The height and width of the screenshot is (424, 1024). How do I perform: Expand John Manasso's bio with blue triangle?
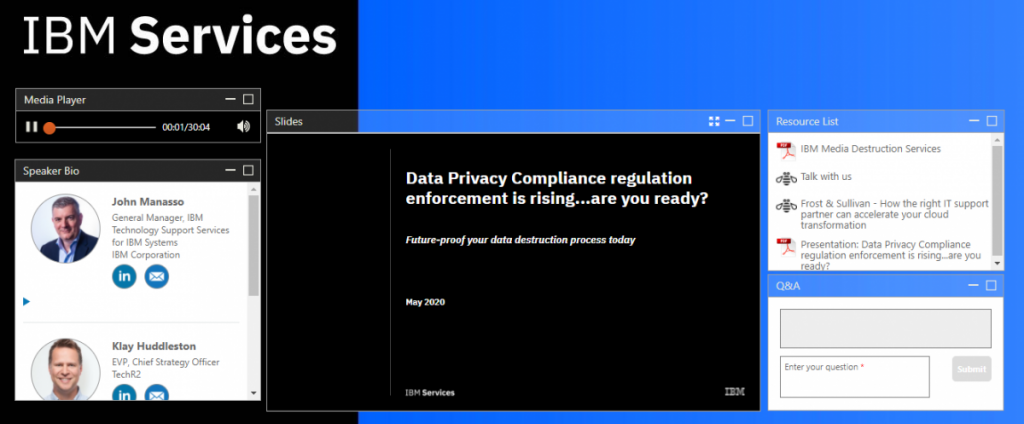click(27, 301)
